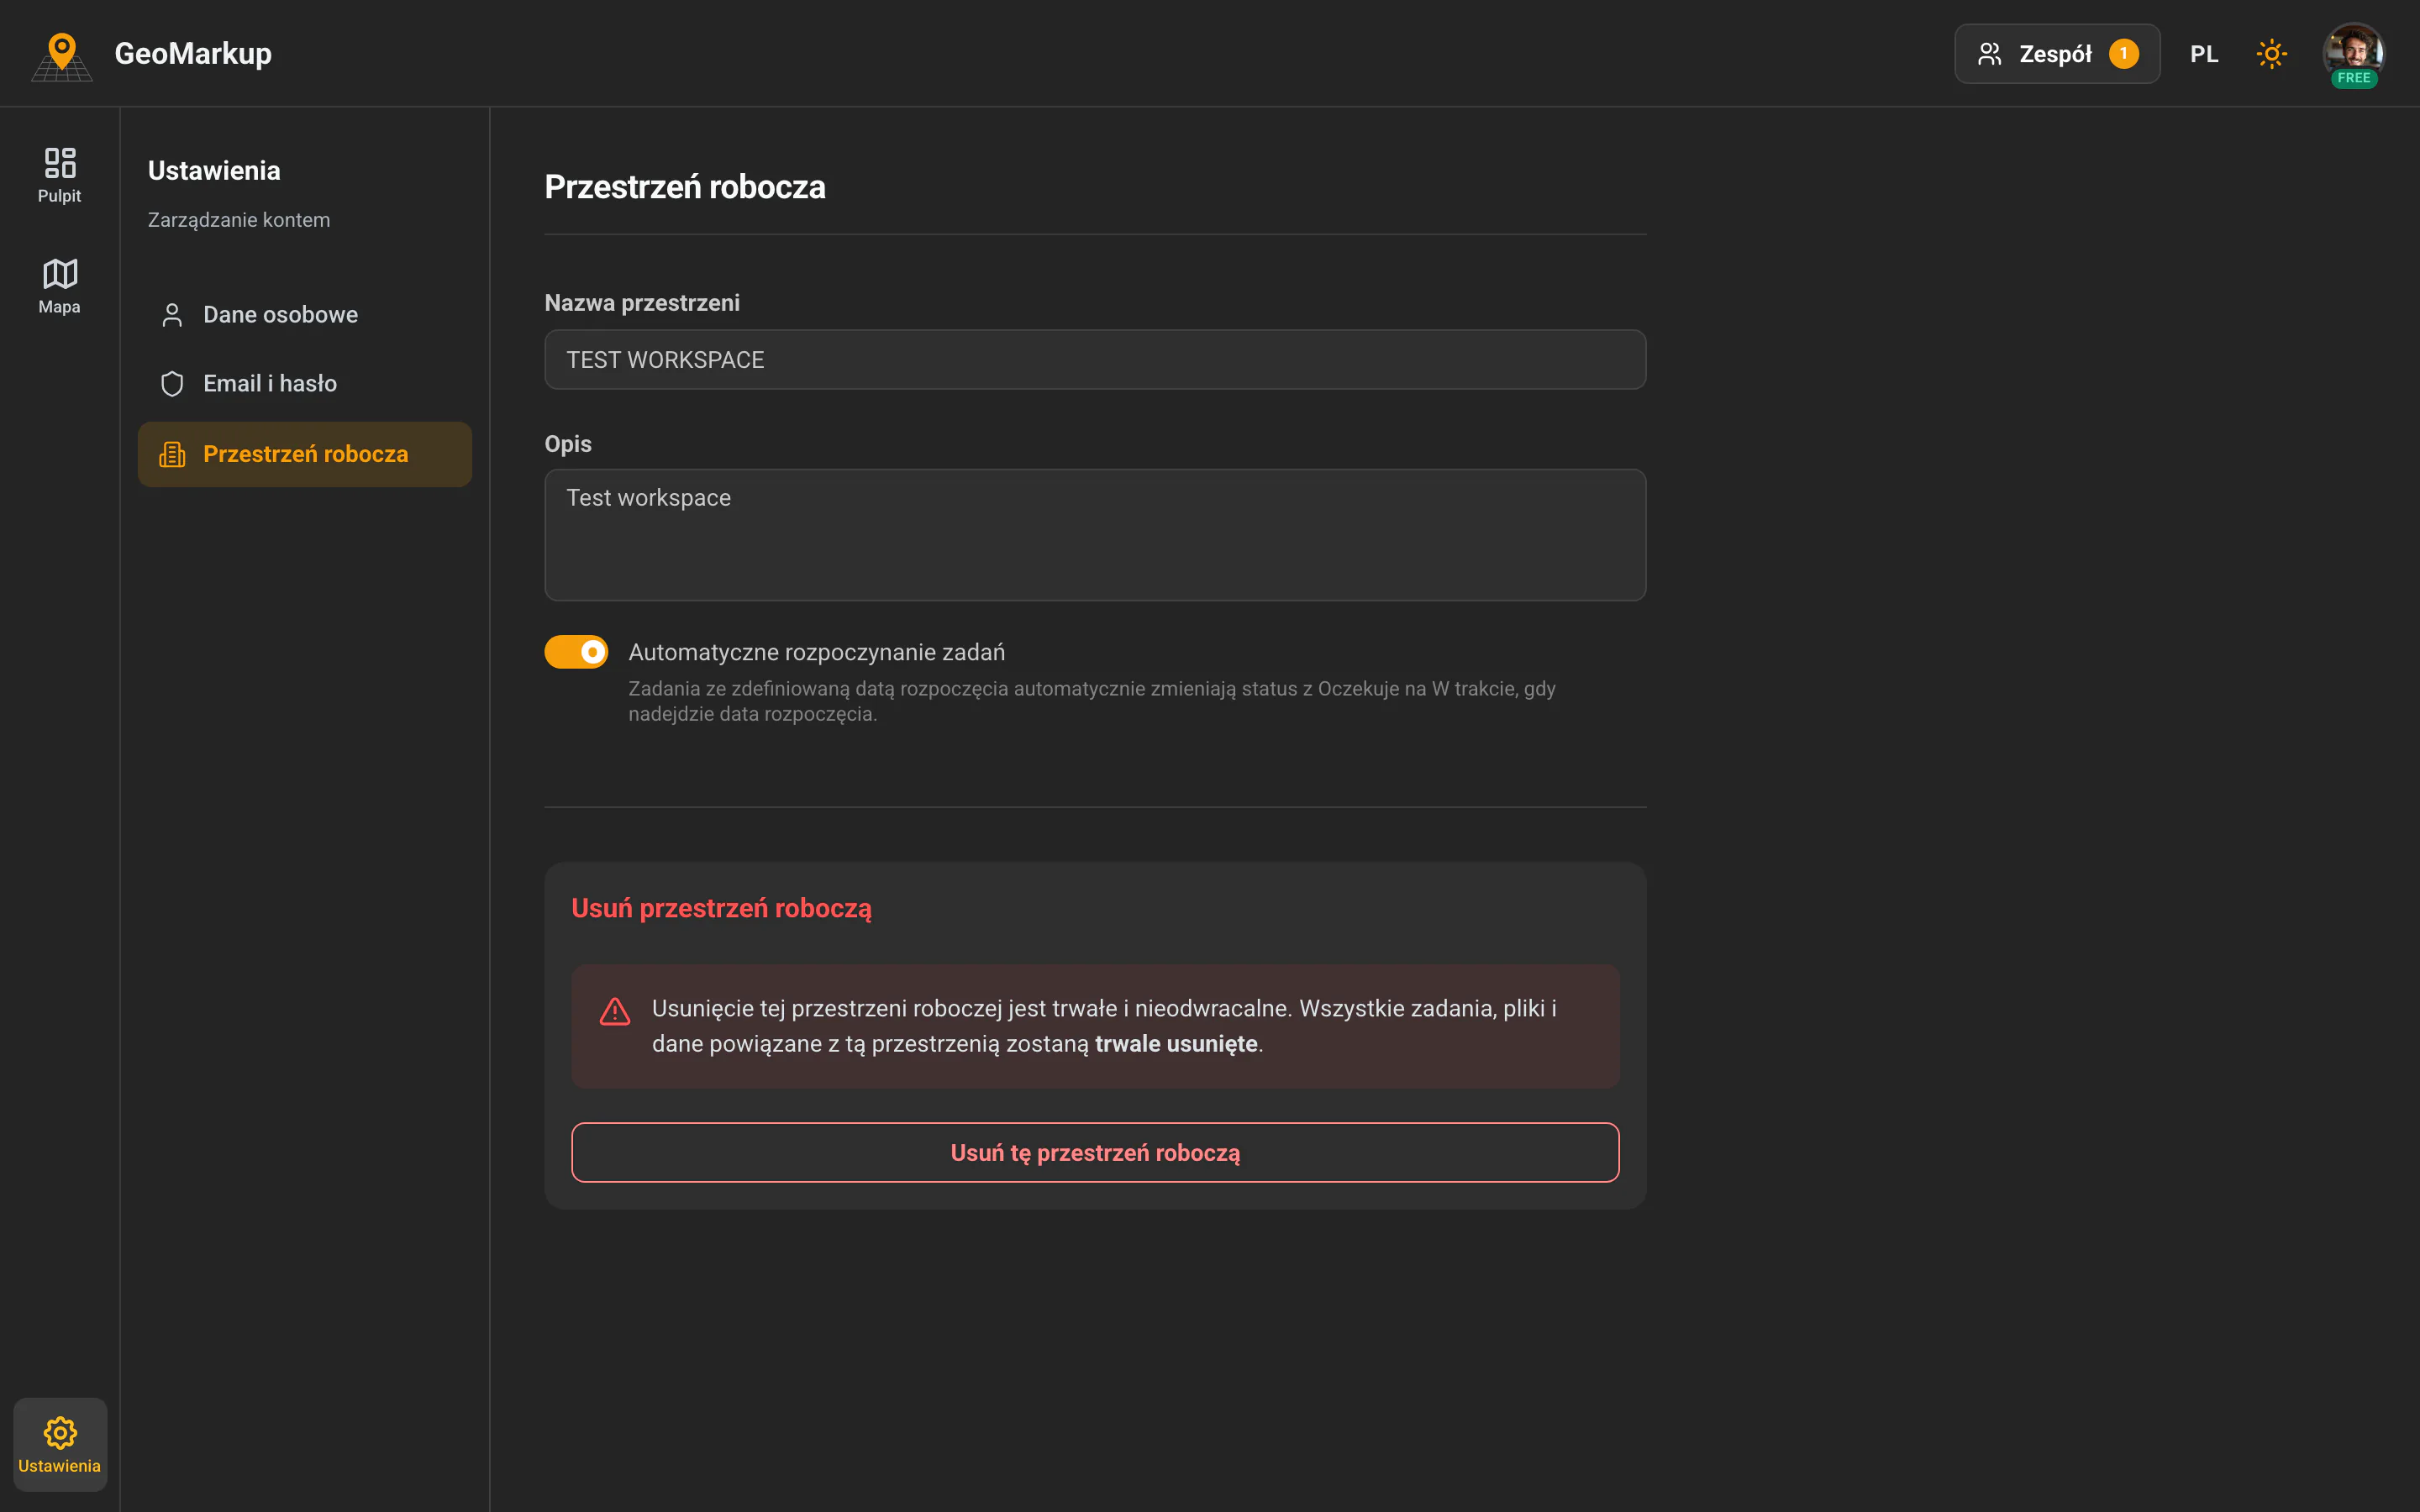This screenshot has width=2420, height=1512.
Task: Click the theme sun icon
Action: click(x=2271, y=54)
